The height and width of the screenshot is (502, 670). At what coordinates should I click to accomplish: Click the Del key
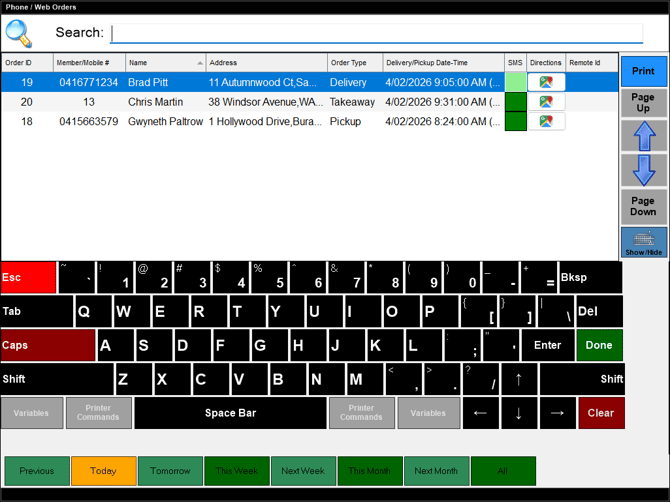(599, 311)
